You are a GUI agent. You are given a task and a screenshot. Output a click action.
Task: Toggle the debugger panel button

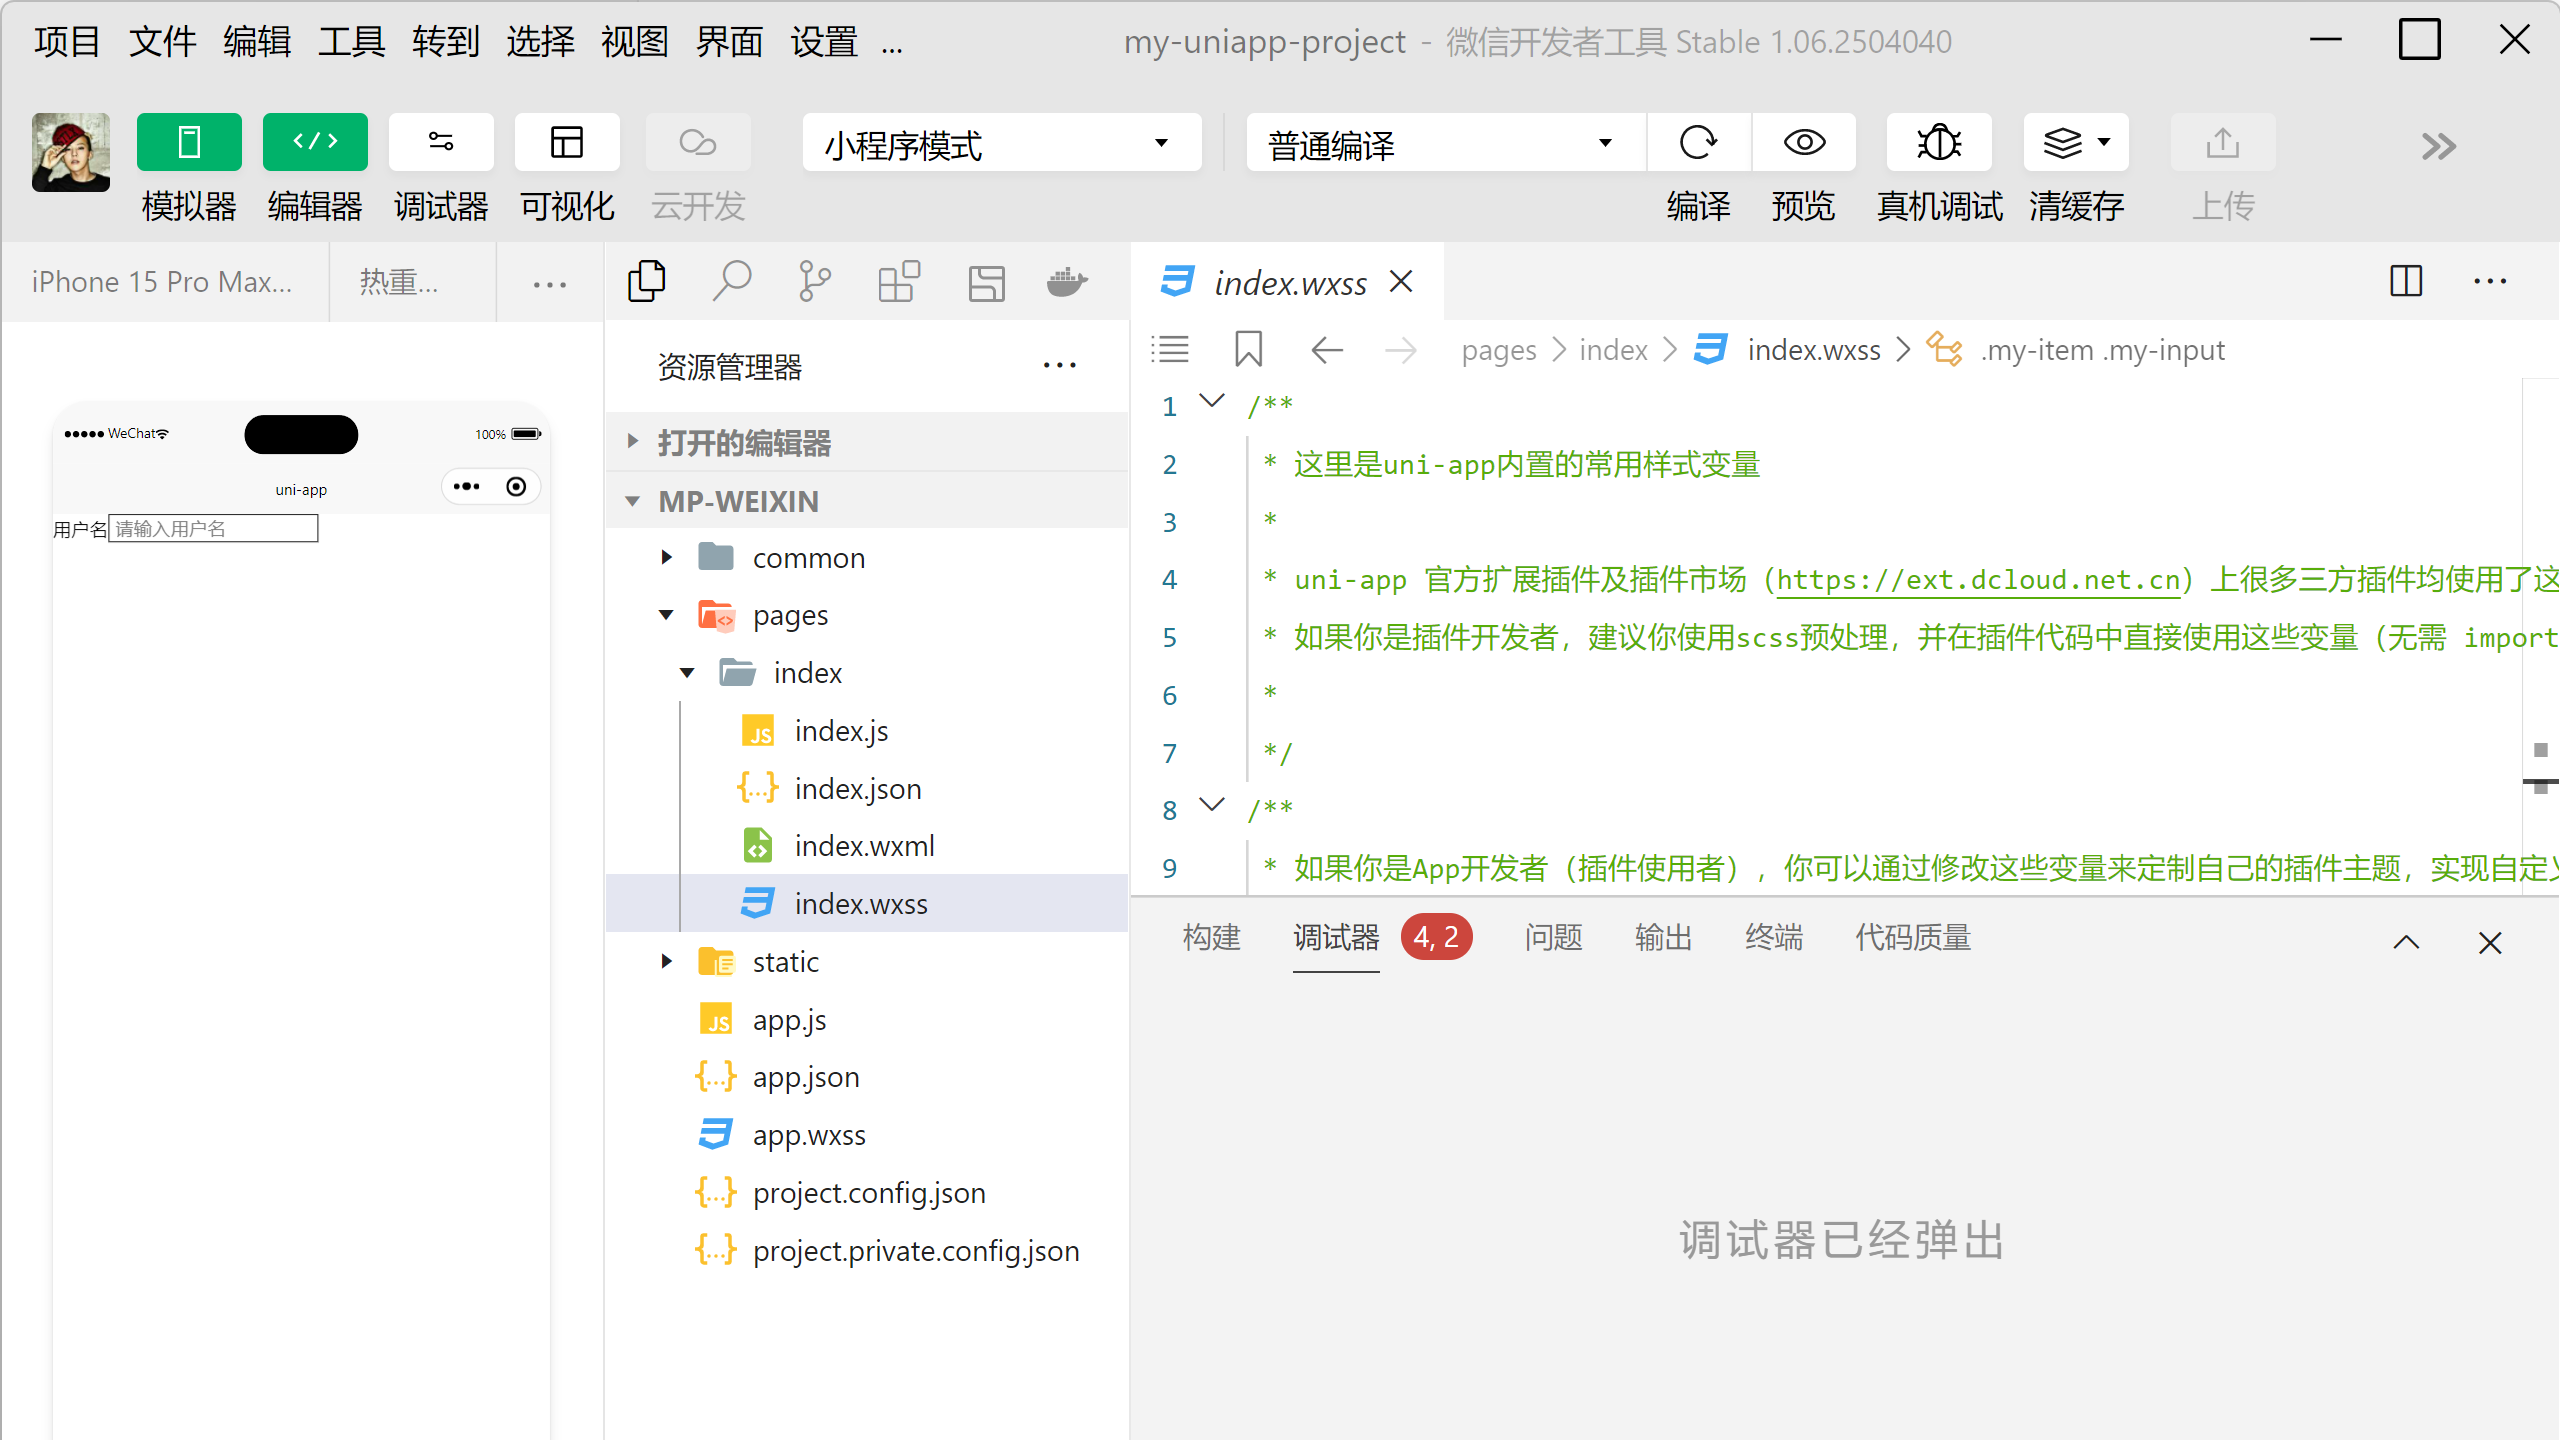click(x=441, y=143)
